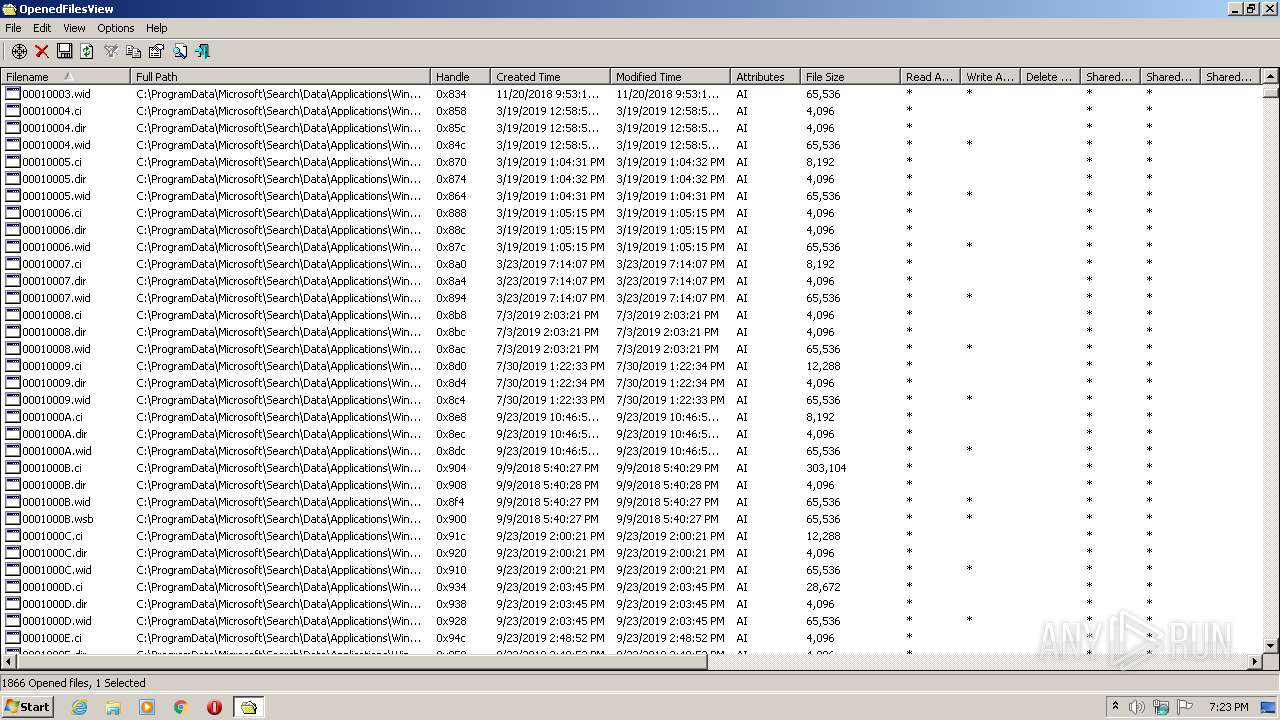Click vertical scrollbar down arrow
Viewport: 1280px width, 720px height.
pos(1270,646)
